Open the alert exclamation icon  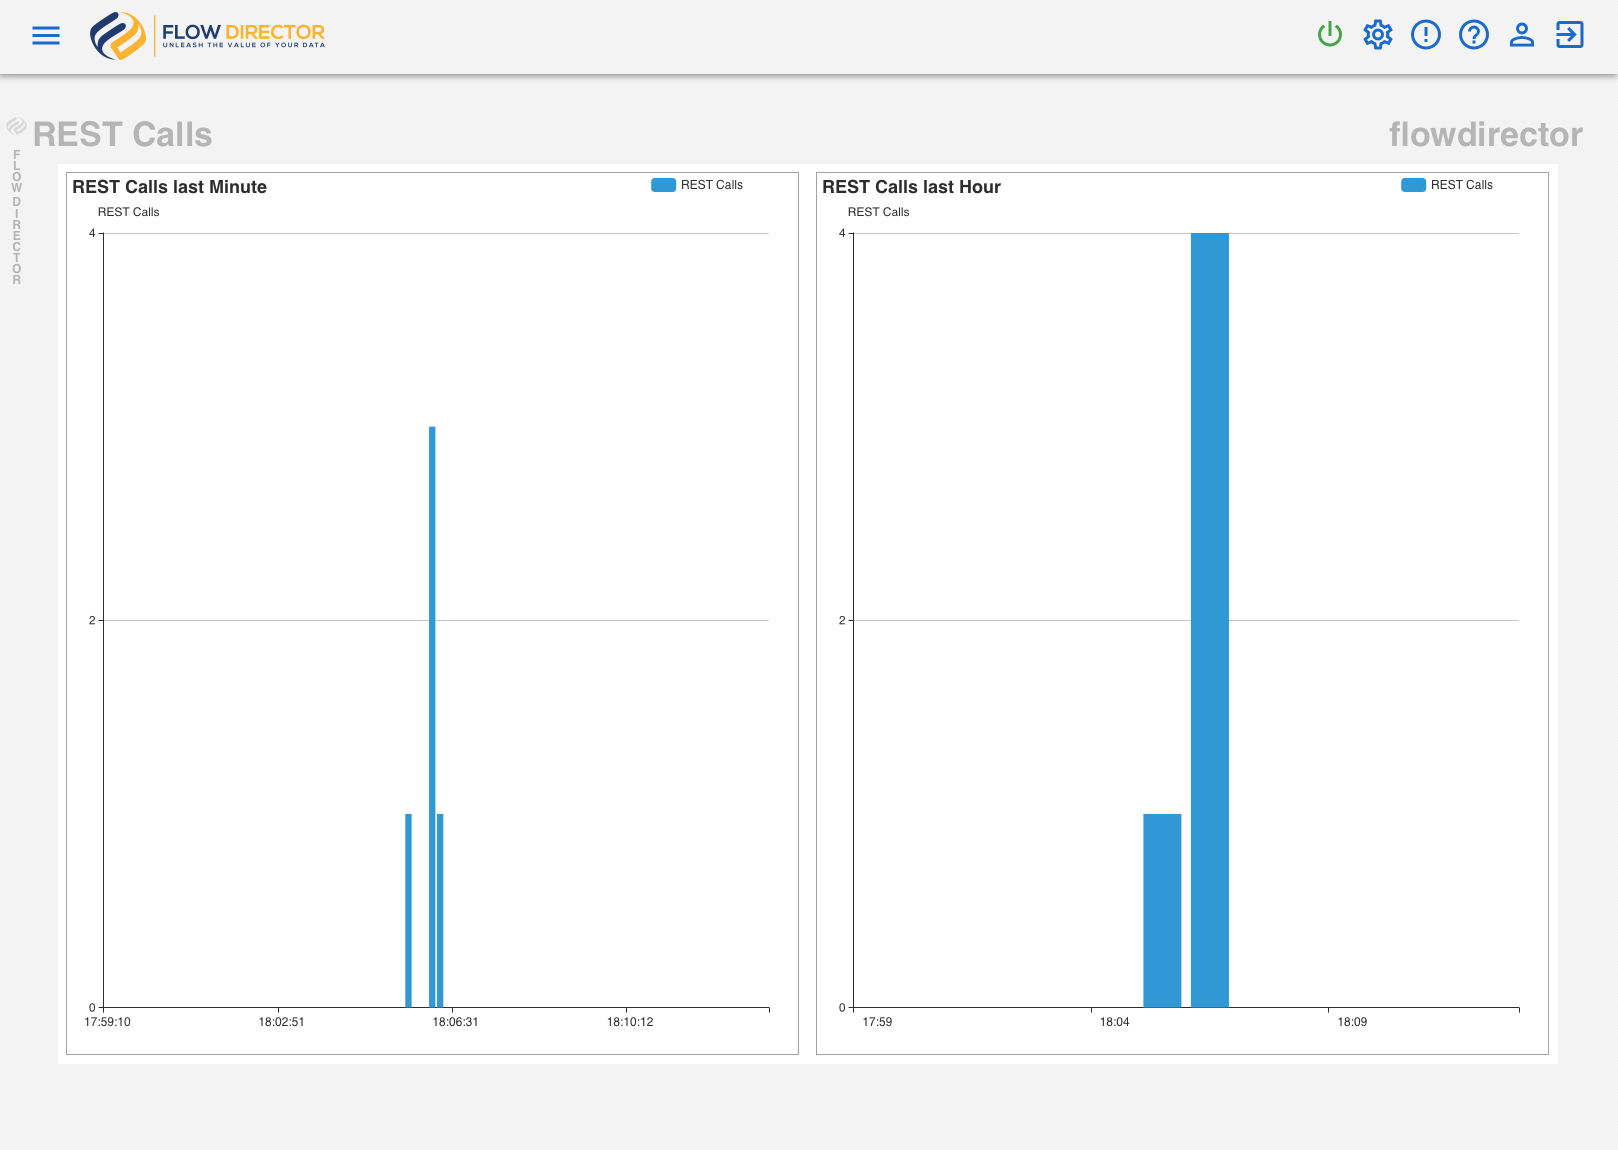click(x=1425, y=35)
